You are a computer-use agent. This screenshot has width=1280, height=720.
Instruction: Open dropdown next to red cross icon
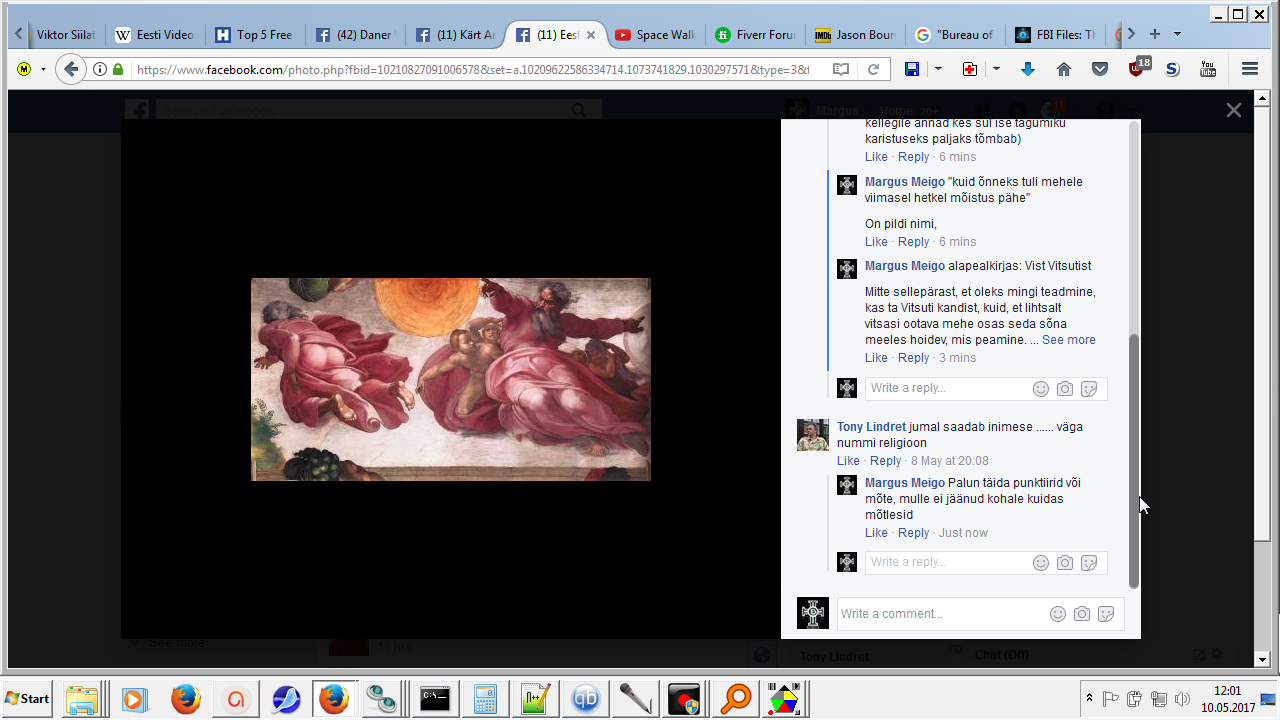996,69
